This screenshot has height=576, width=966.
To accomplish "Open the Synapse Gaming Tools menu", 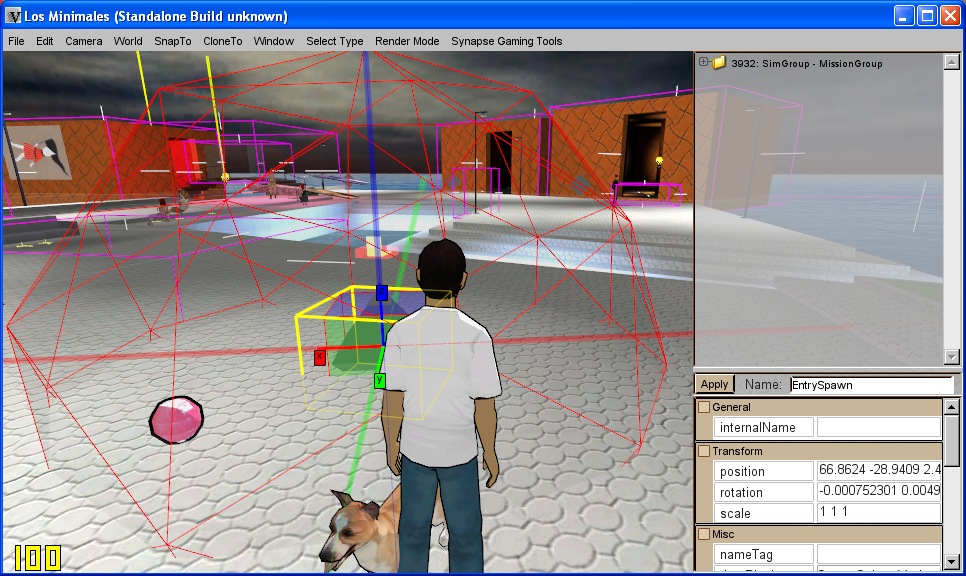I will (506, 41).
